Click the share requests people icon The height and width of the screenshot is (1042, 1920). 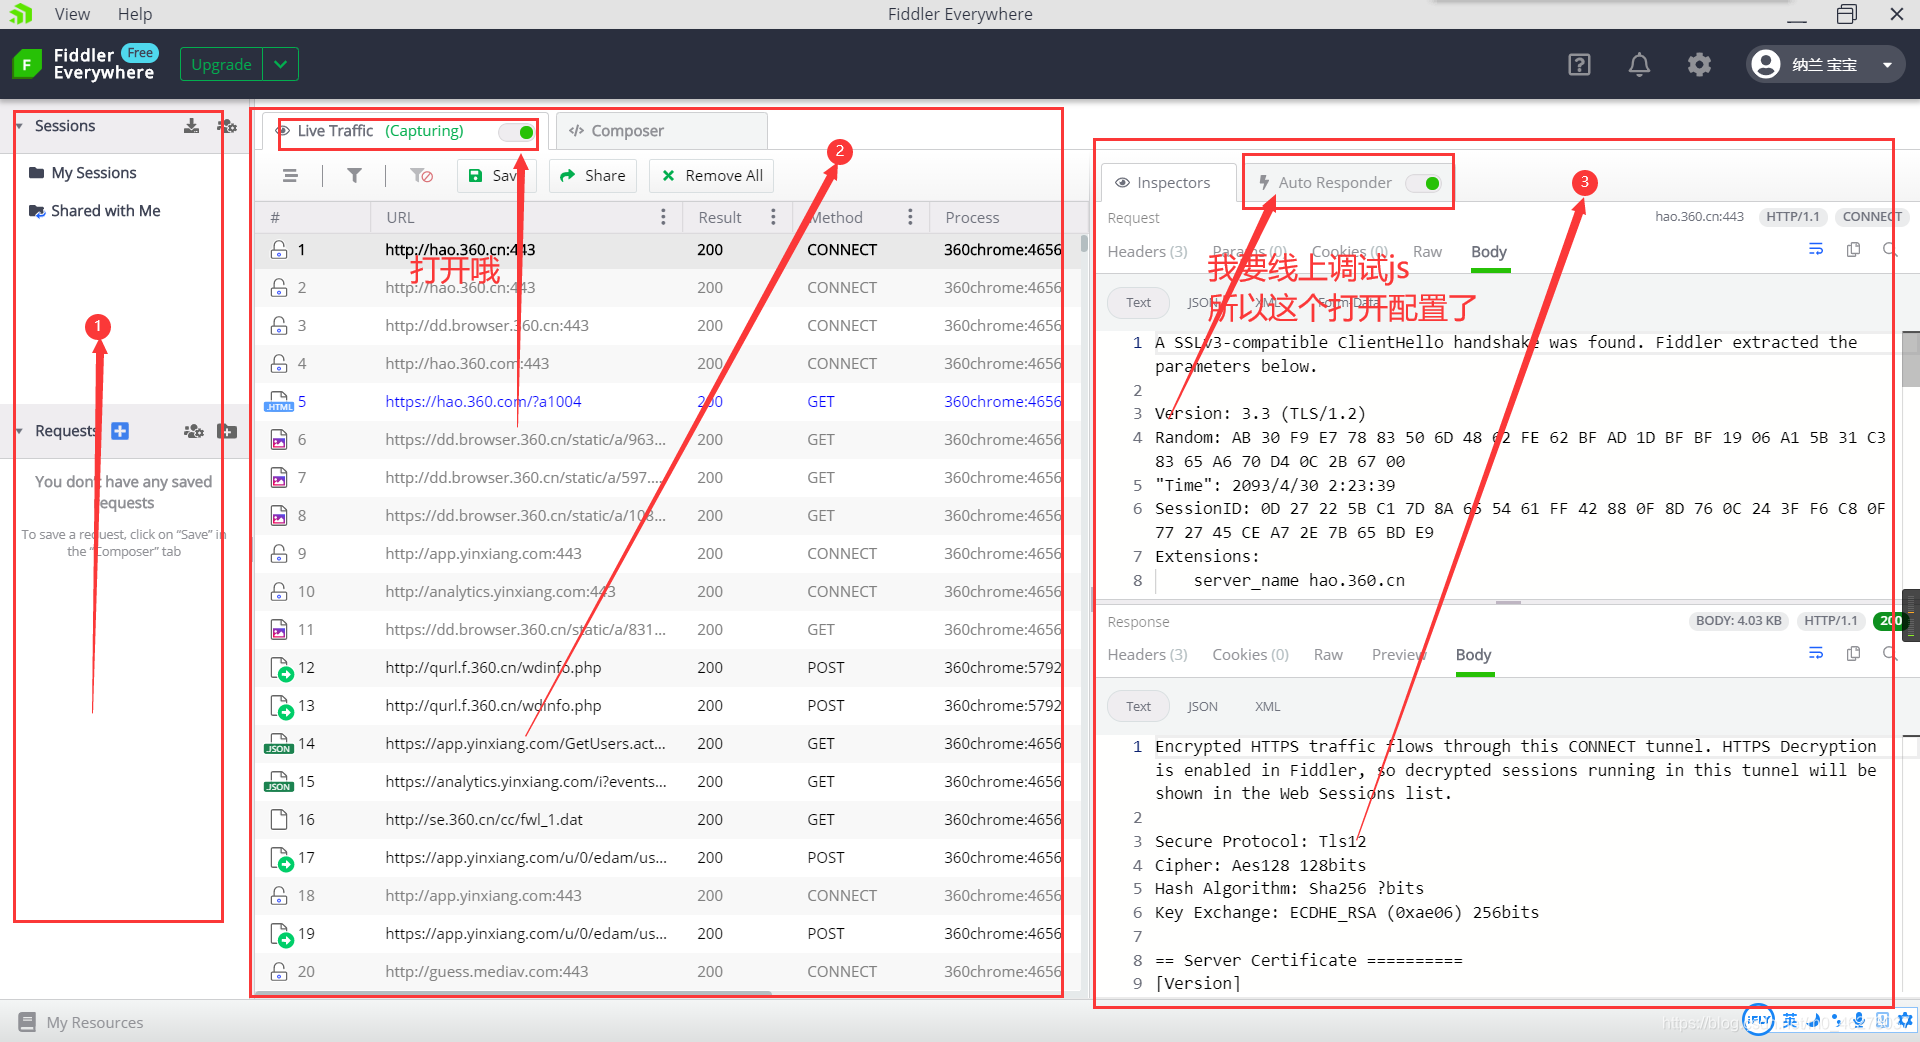point(193,431)
